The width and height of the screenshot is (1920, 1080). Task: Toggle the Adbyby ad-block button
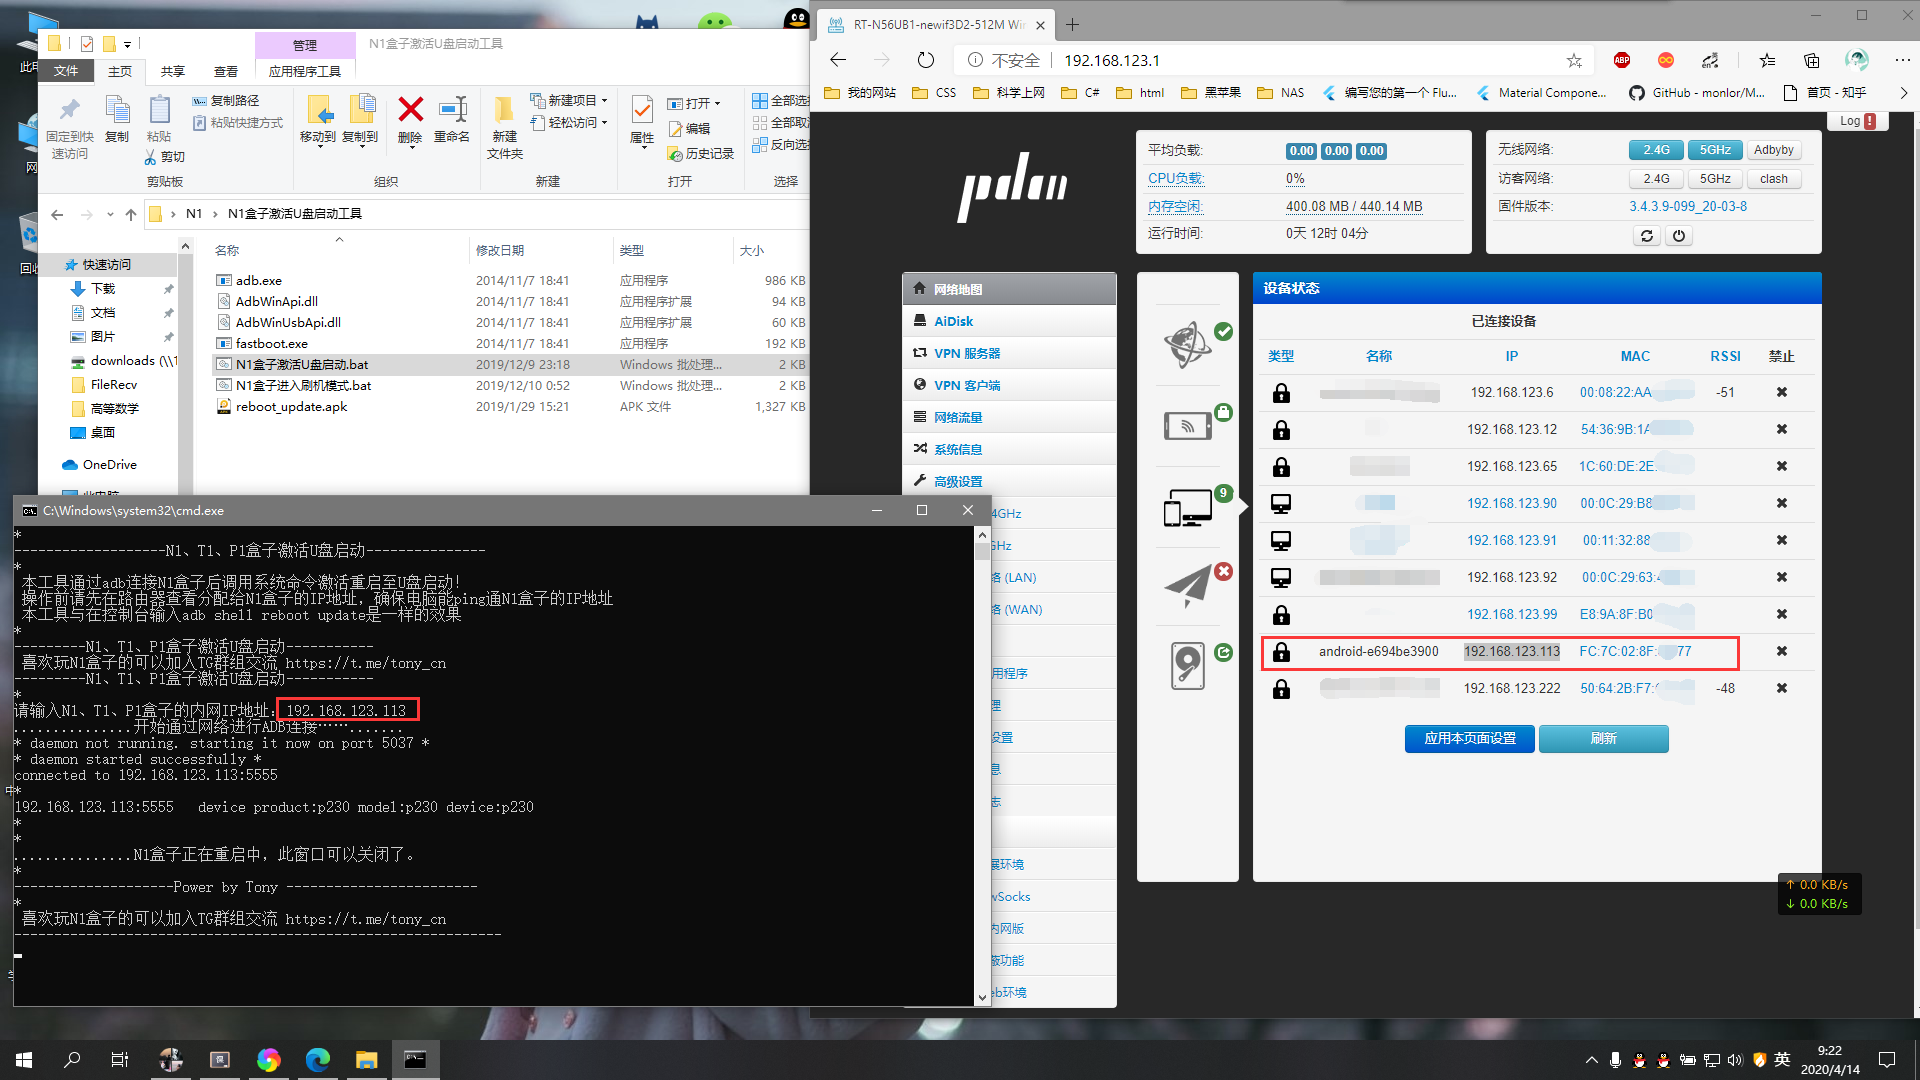(x=1773, y=150)
